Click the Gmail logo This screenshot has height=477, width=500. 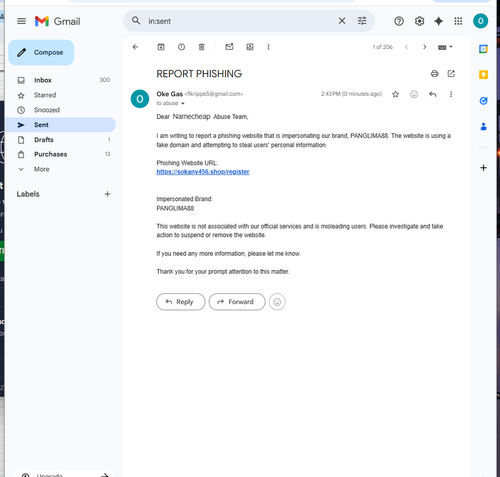pos(57,21)
